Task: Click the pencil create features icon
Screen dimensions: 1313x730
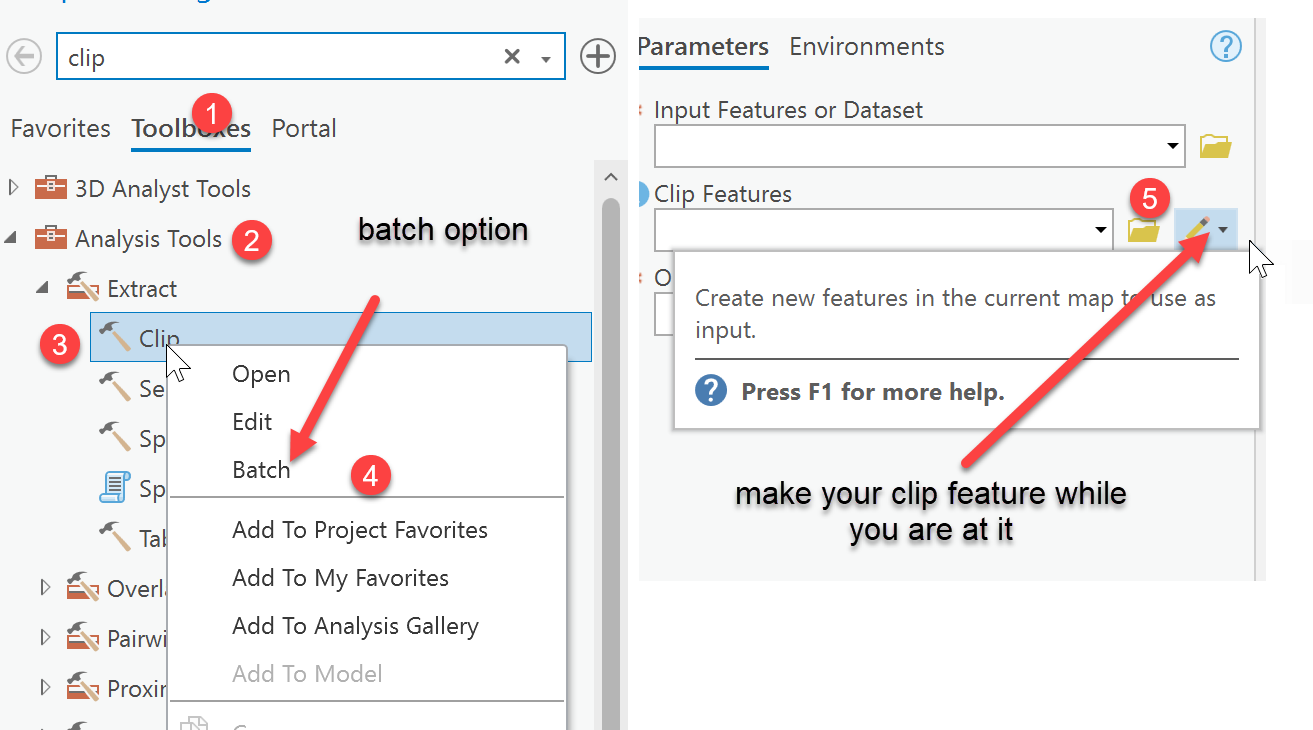Action: click(x=1197, y=229)
